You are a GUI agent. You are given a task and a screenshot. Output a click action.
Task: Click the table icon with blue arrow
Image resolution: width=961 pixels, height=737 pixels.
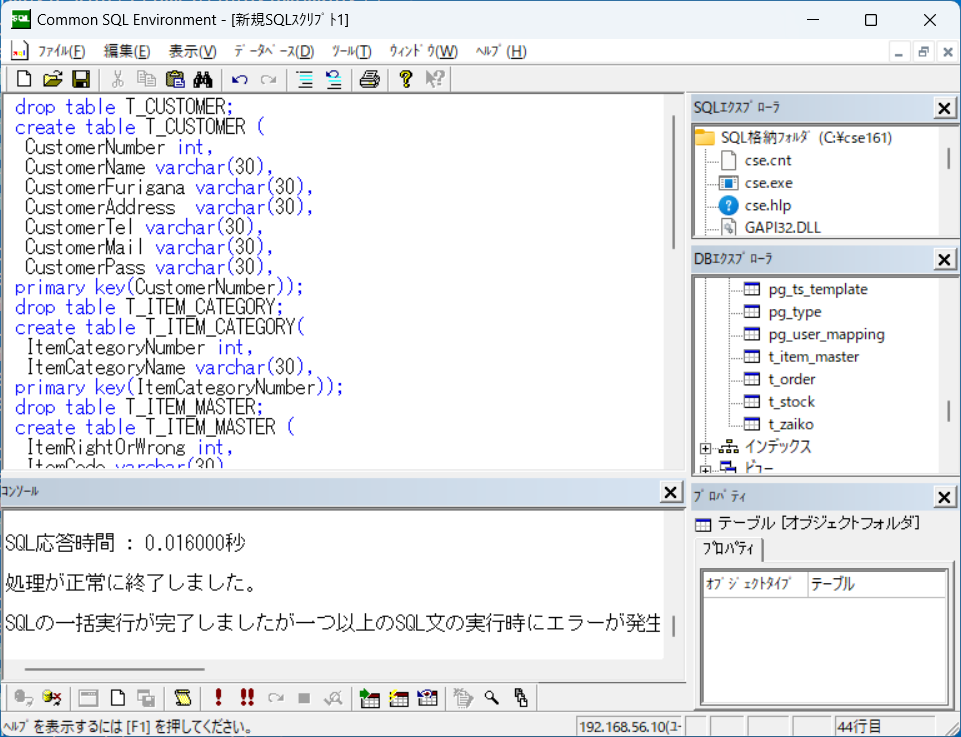click(427, 697)
